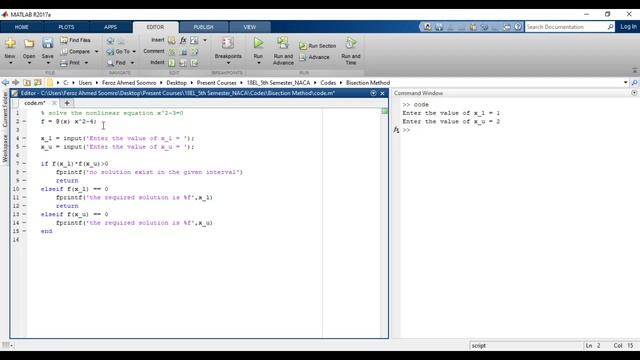Viewport: 640px width, 360px height.
Task: Click the '>> code' line in Command Window
Action: 416,104
